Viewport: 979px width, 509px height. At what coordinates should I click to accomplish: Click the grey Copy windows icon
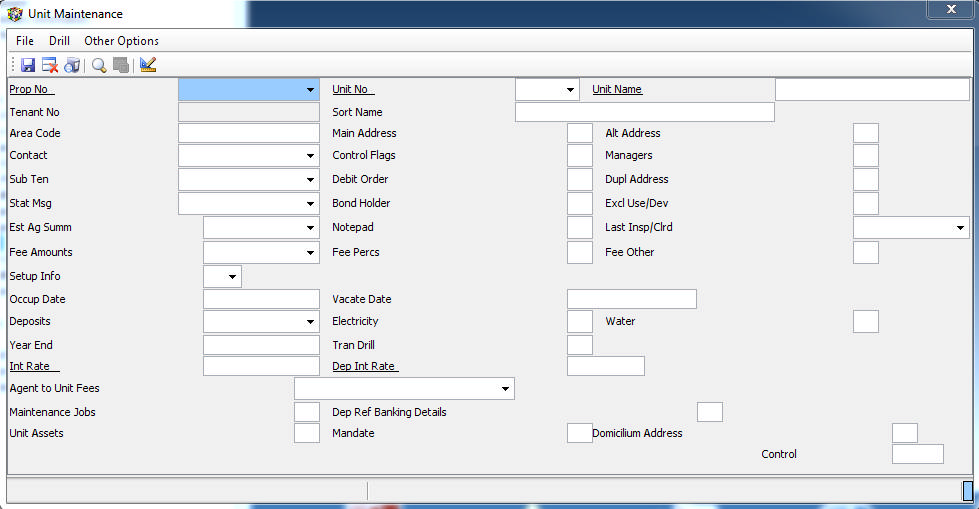121,65
